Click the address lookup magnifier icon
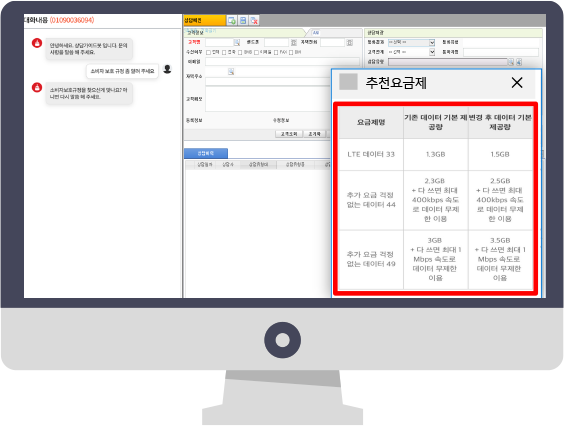Image resolution: width=564 pixels, height=426 pixels. tap(231, 72)
